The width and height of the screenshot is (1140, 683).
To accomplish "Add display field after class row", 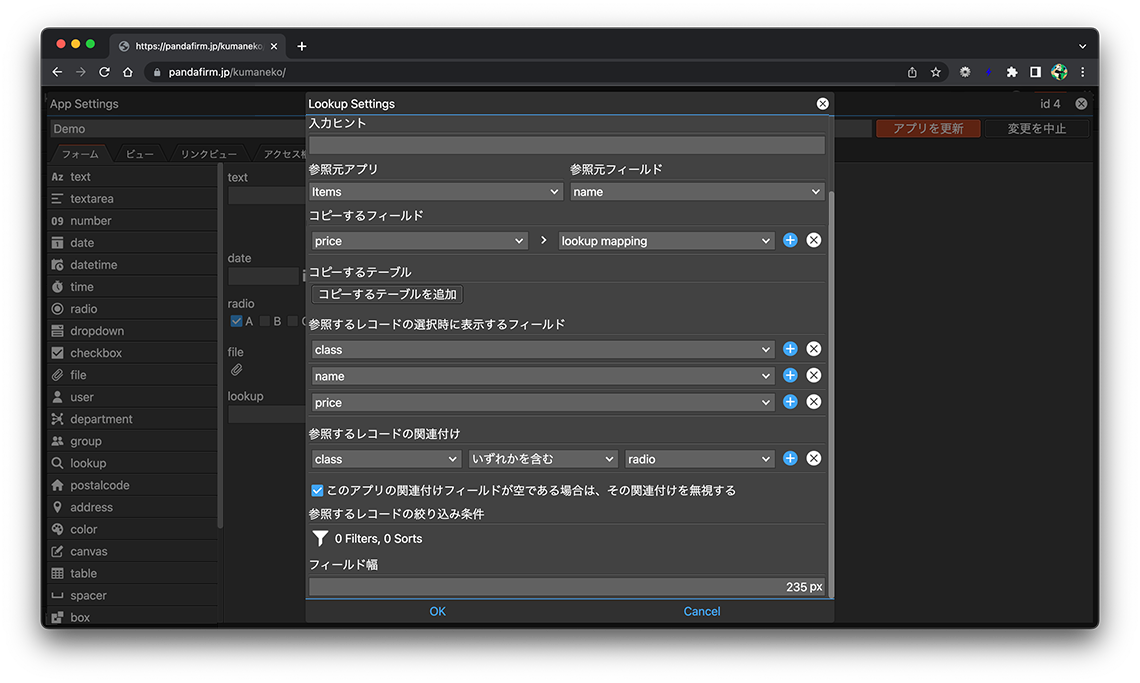I will (x=790, y=349).
